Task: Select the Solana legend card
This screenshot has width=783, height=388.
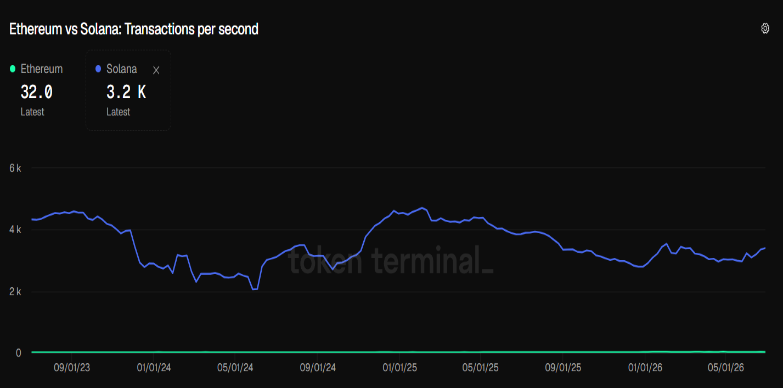Action: (128, 90)
